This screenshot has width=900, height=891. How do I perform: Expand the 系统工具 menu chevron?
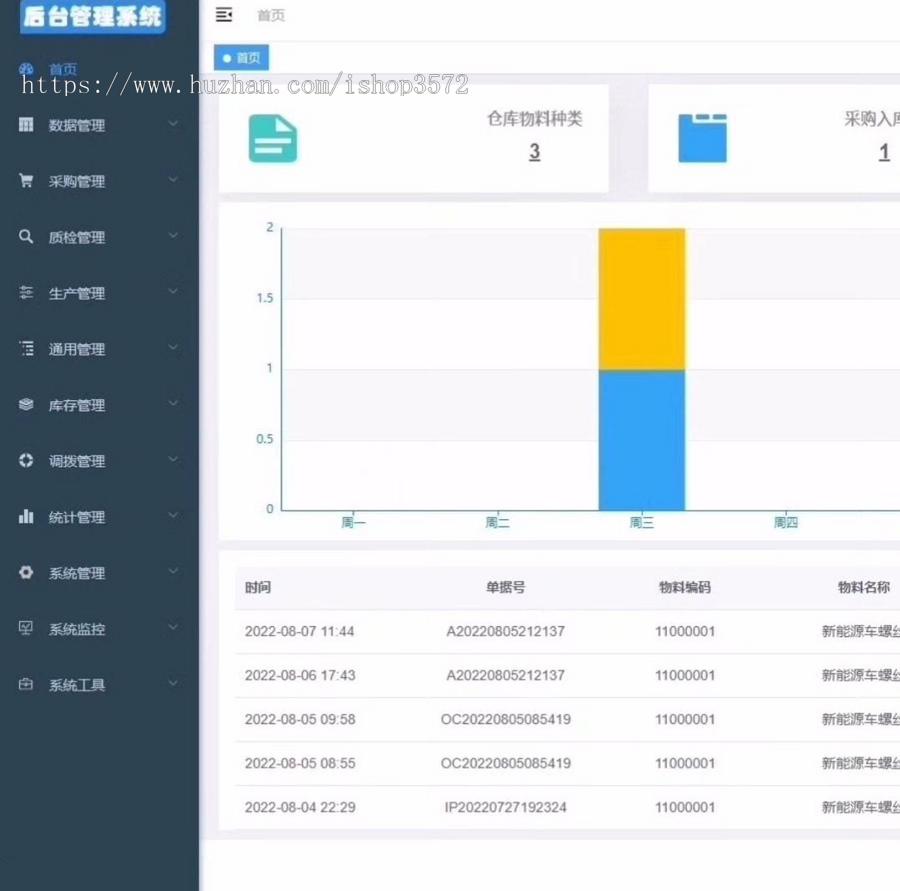(x=173, y=683)
